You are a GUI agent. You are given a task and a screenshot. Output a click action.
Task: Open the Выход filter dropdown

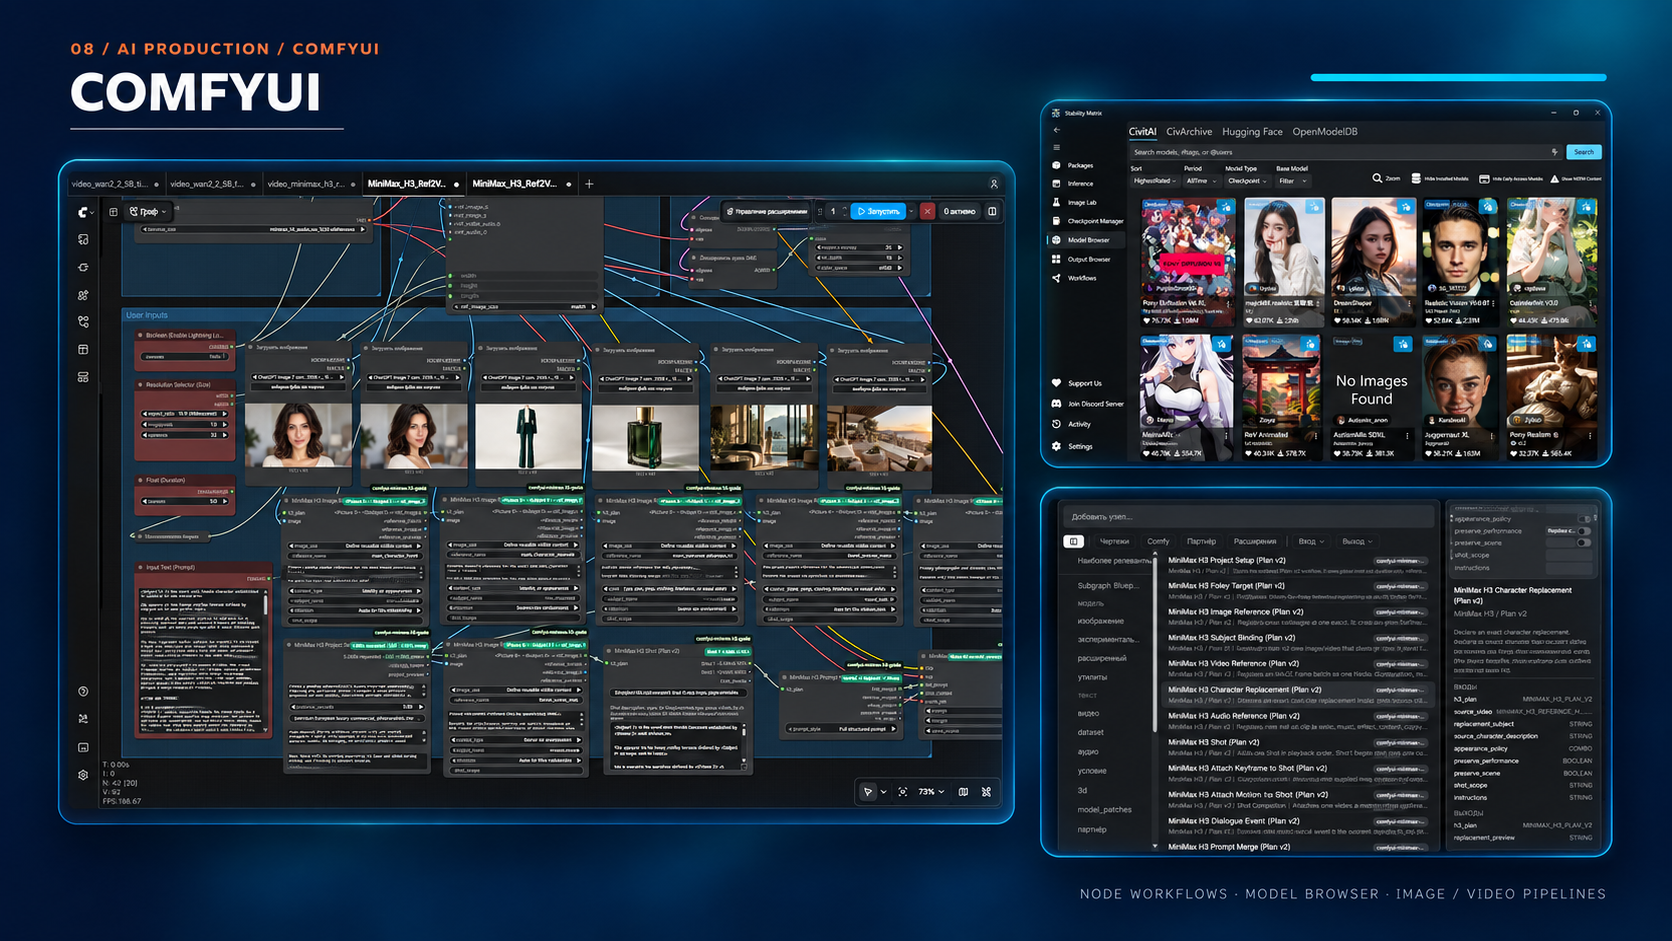point(1357,541)
